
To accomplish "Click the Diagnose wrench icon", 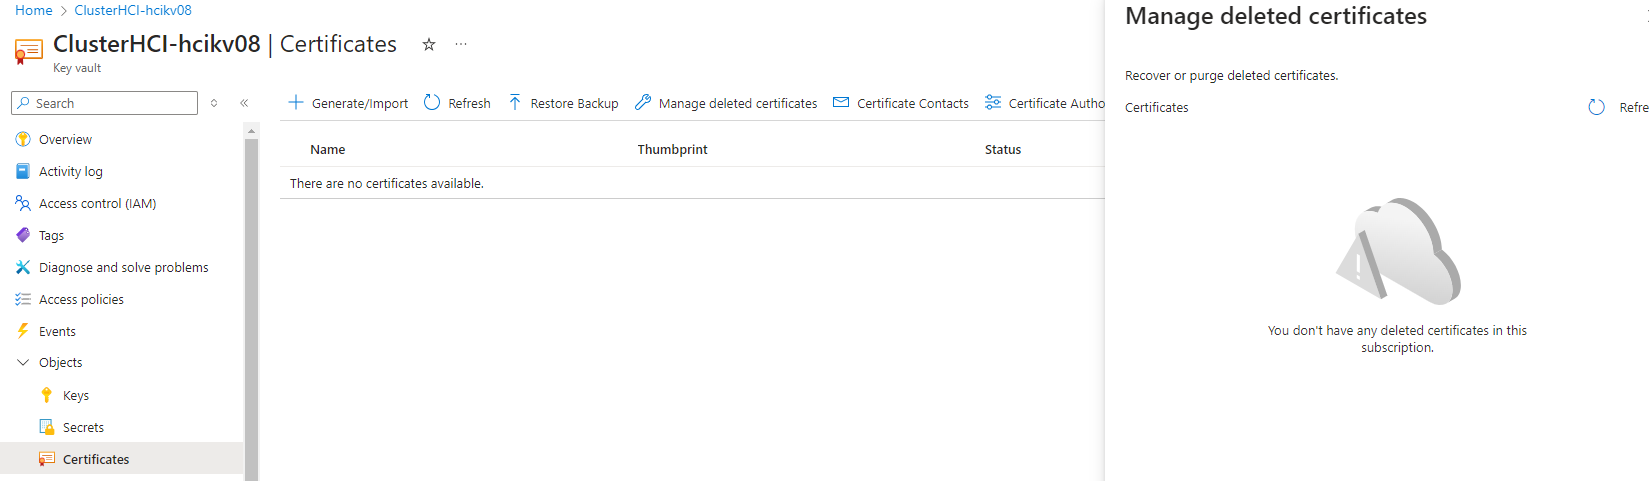I will [x=23, y=267].
